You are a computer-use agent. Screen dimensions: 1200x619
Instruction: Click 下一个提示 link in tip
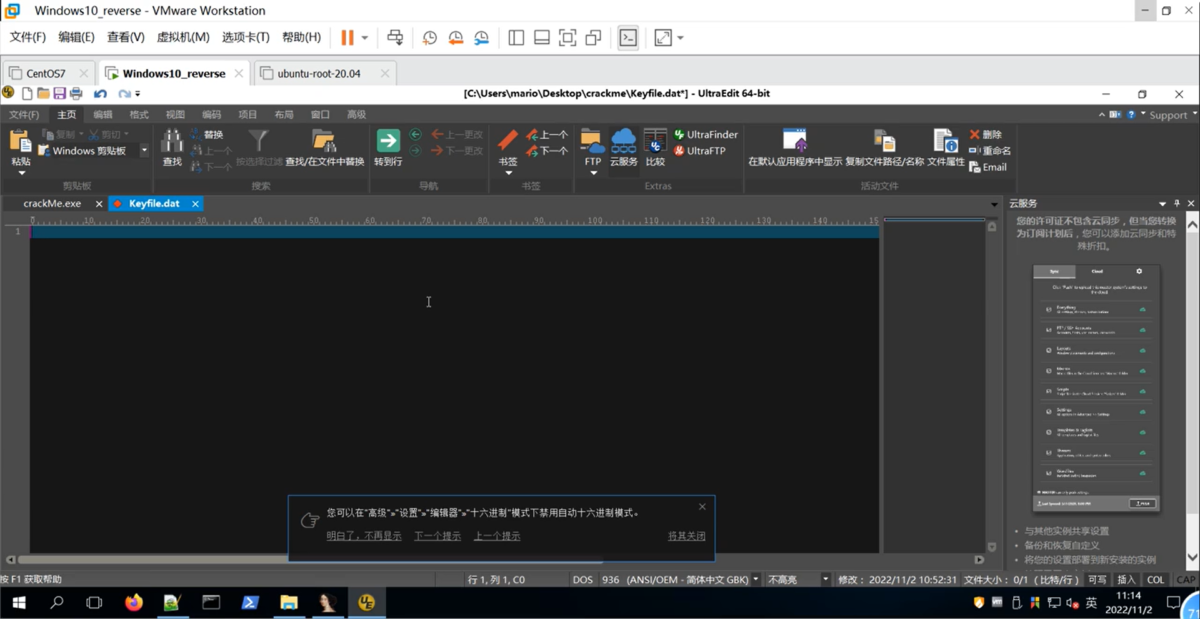pos(438,536)
